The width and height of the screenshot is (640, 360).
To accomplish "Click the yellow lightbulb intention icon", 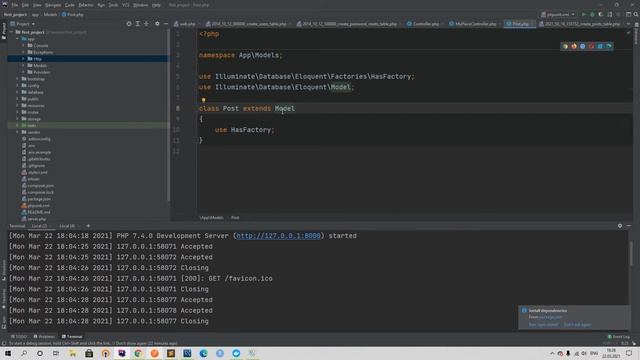I will (x=203, y=100).
